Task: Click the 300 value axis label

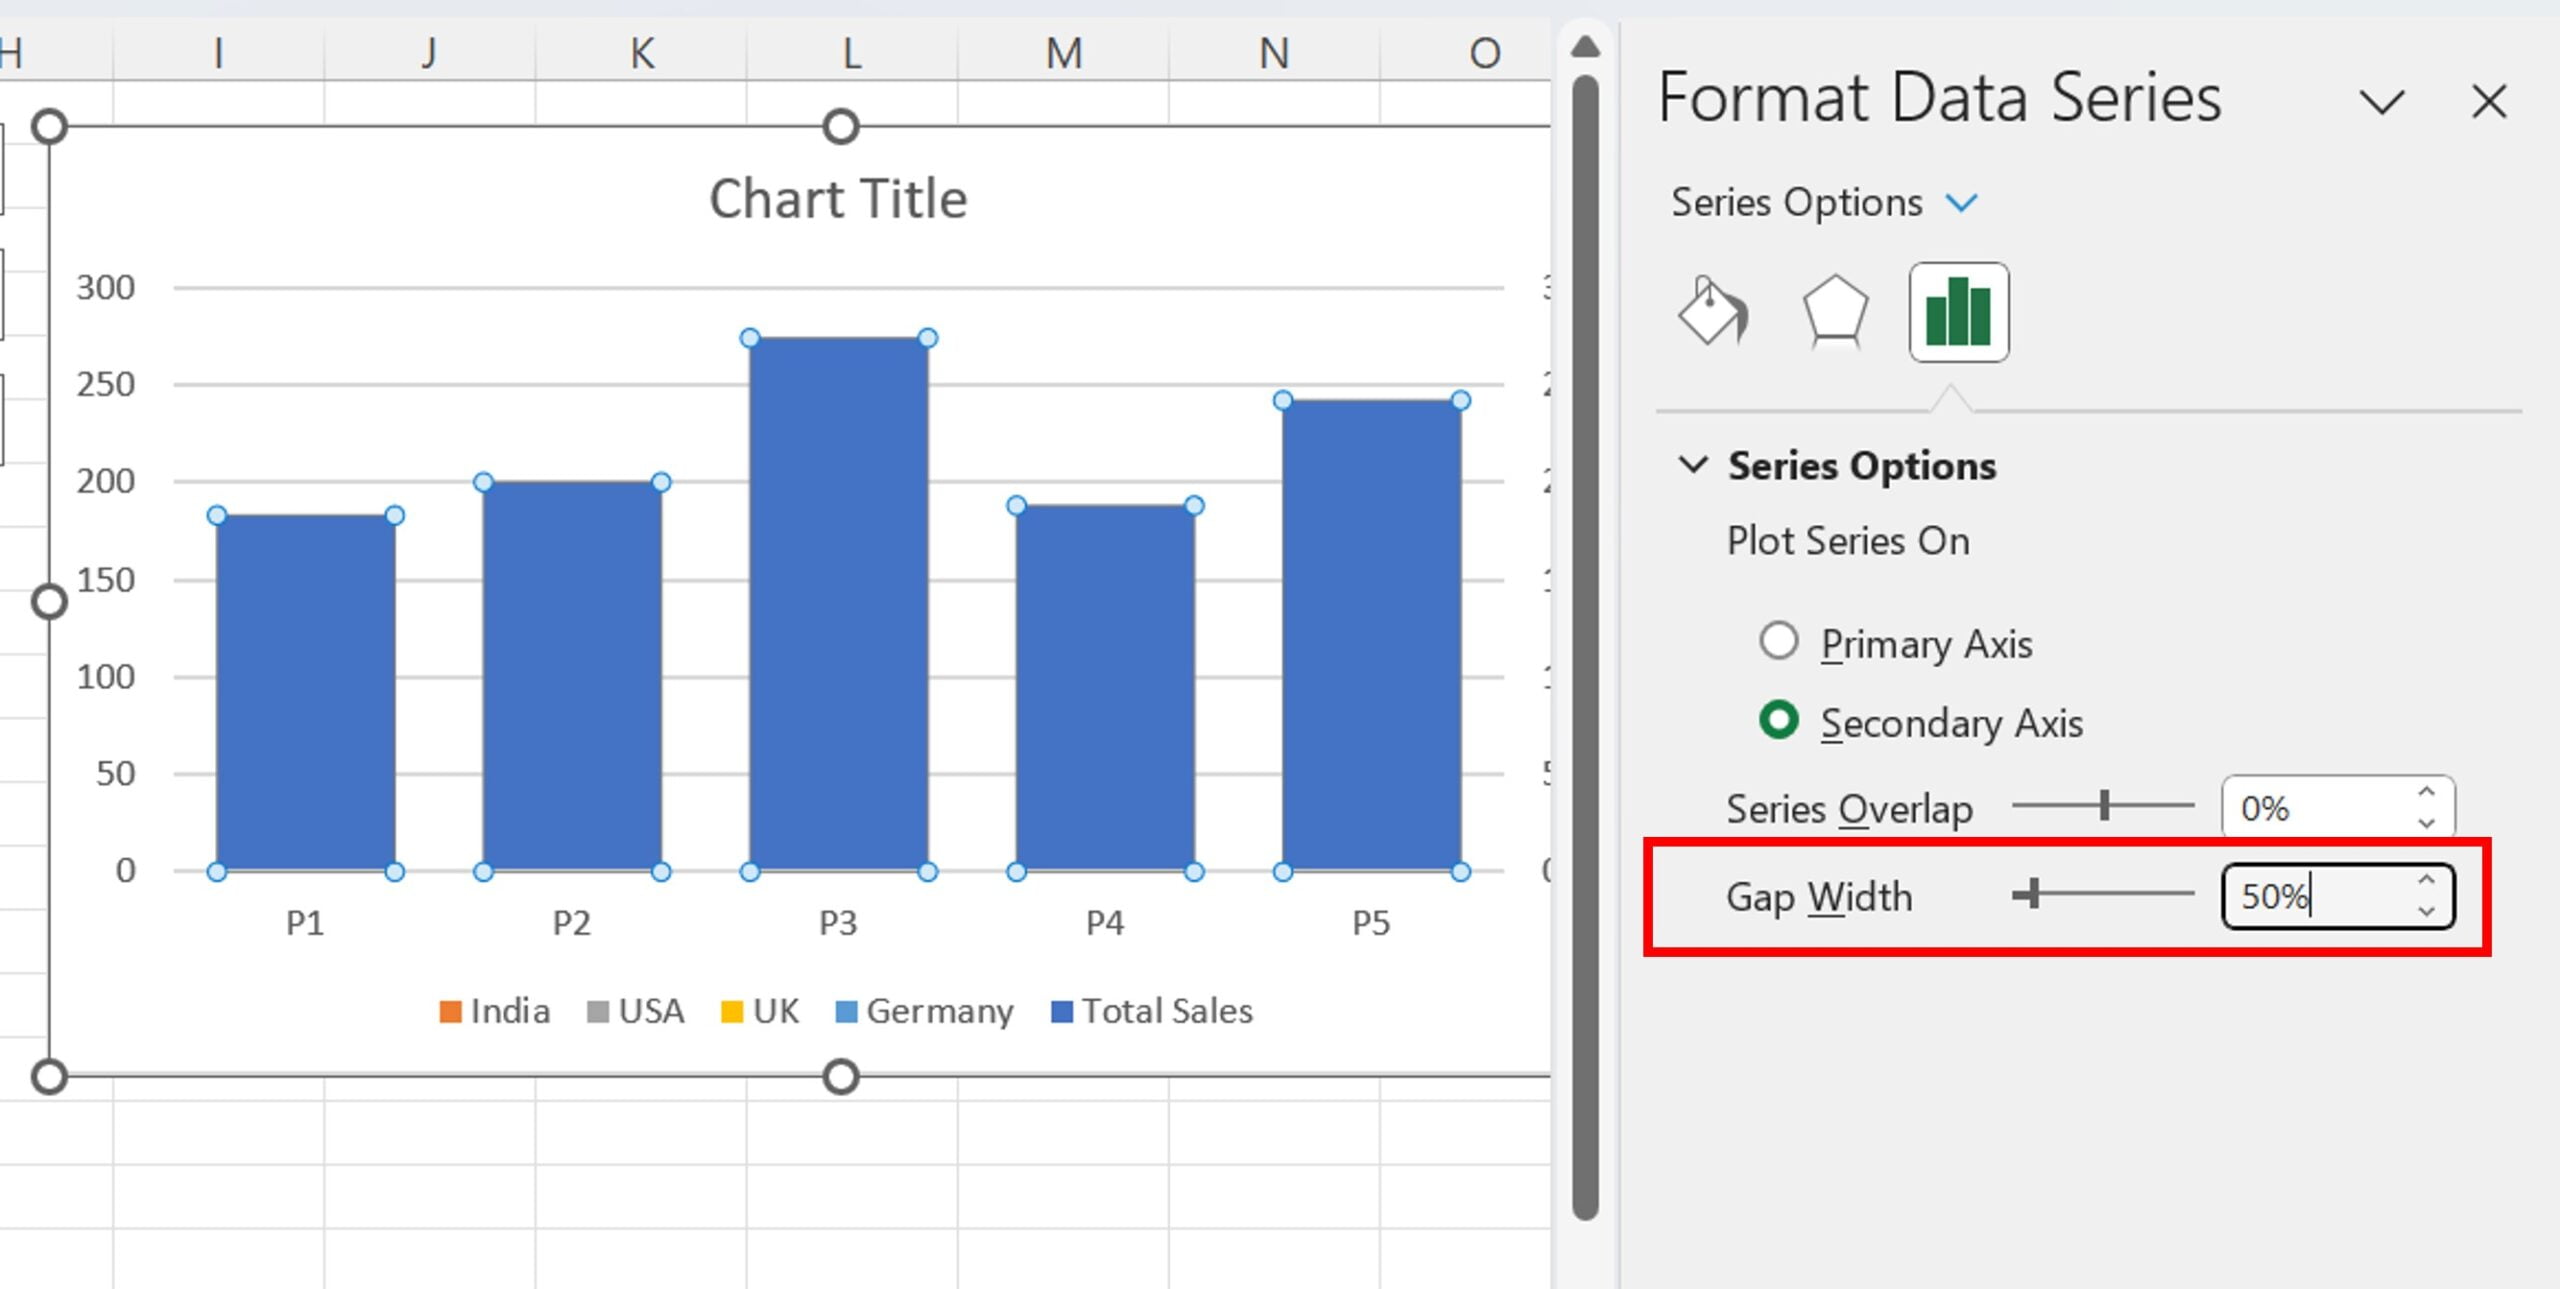Action: pos(106,288)
